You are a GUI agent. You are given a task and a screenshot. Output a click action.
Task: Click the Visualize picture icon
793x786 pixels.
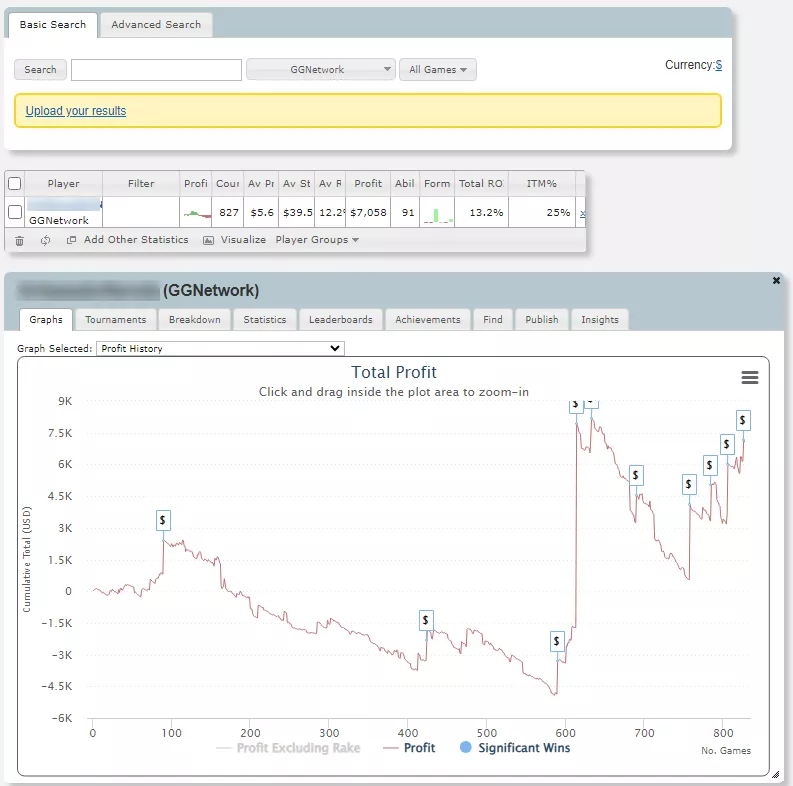coord(208,240)
